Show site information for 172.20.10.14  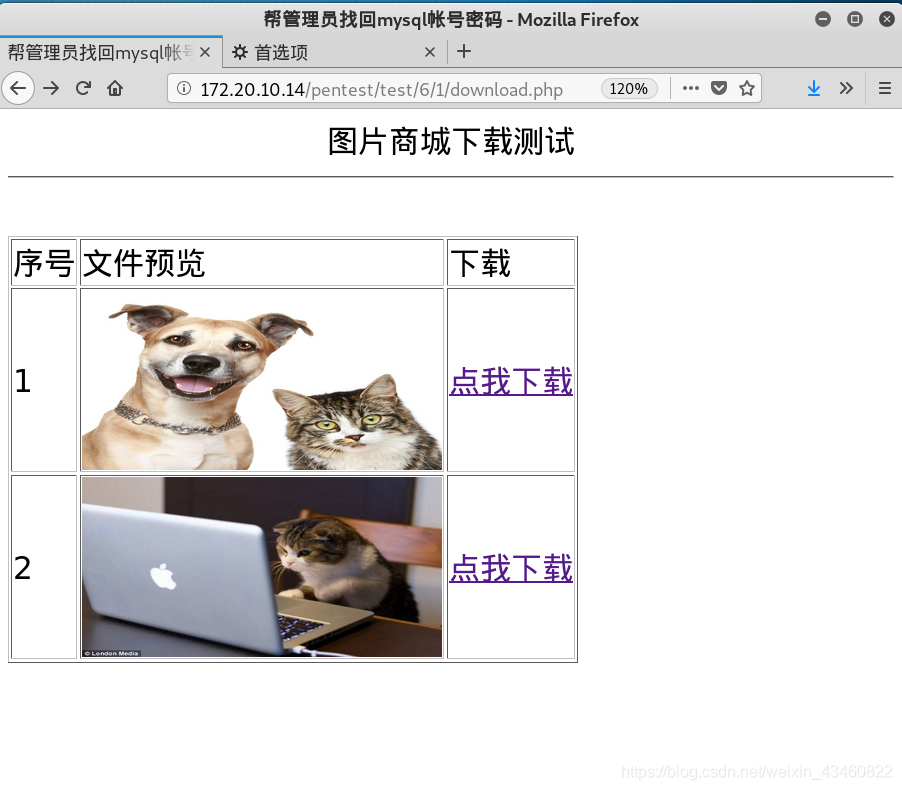[184, 89]
